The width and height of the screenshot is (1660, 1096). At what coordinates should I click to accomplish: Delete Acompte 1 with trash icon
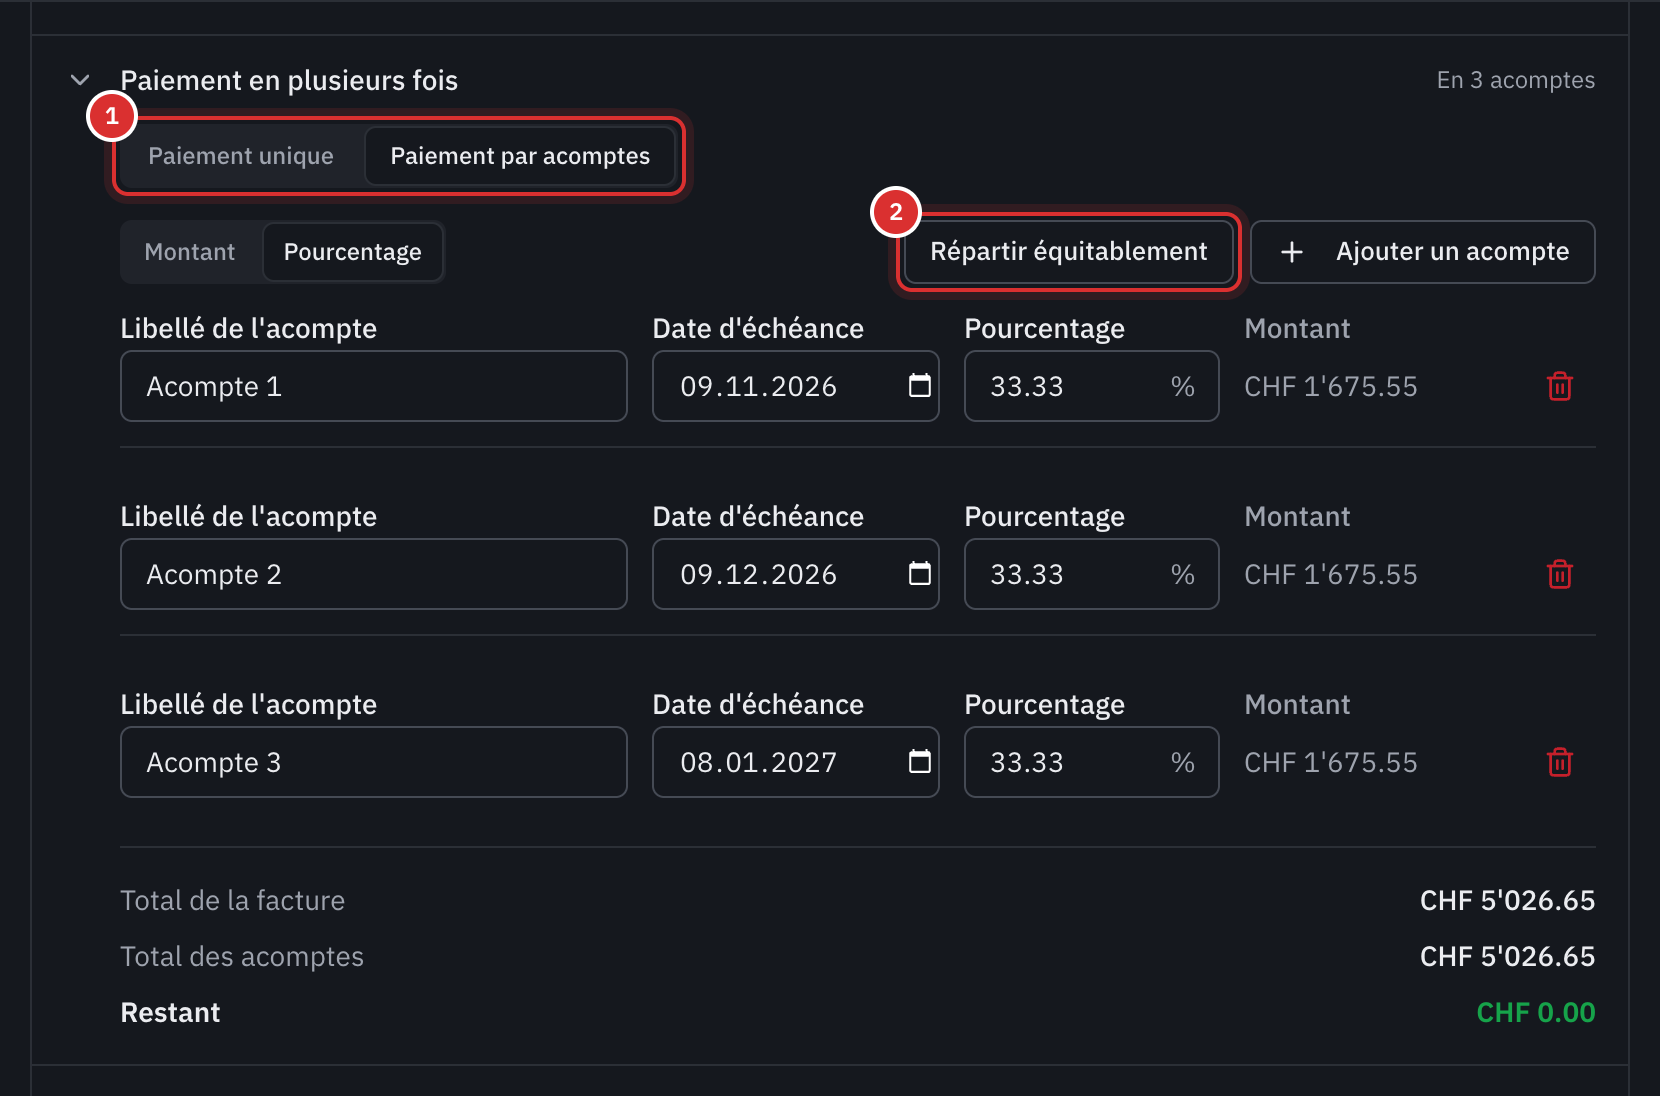click(1559, 386)
